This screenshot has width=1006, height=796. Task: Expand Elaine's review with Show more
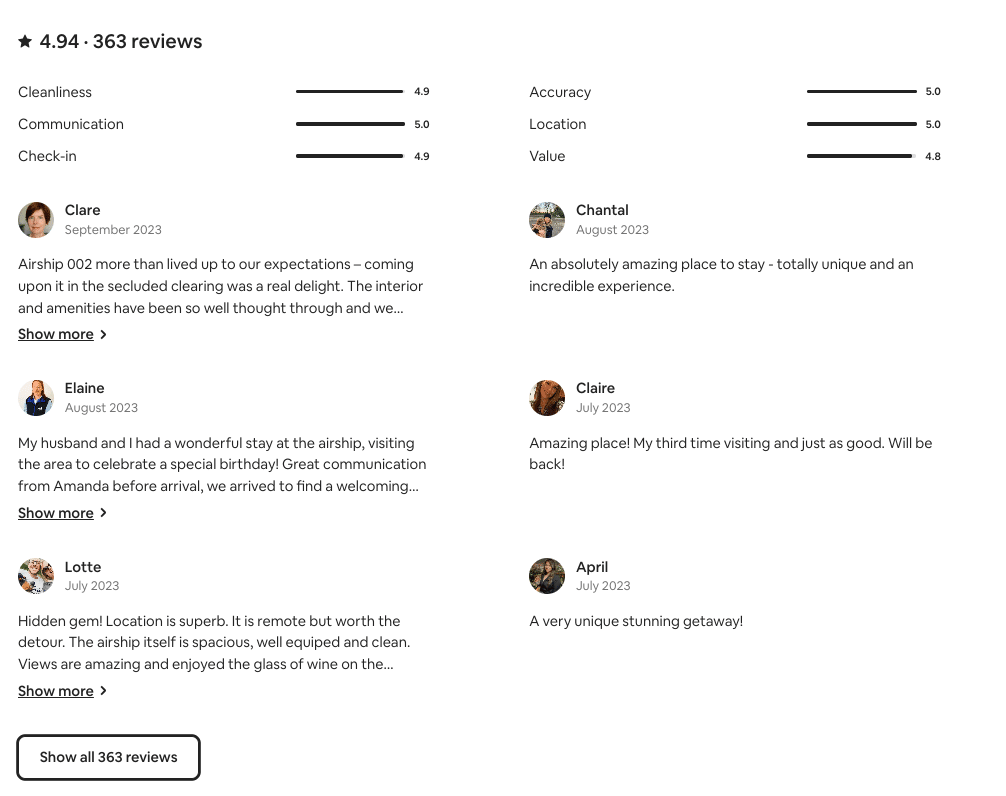click(56, 513)
